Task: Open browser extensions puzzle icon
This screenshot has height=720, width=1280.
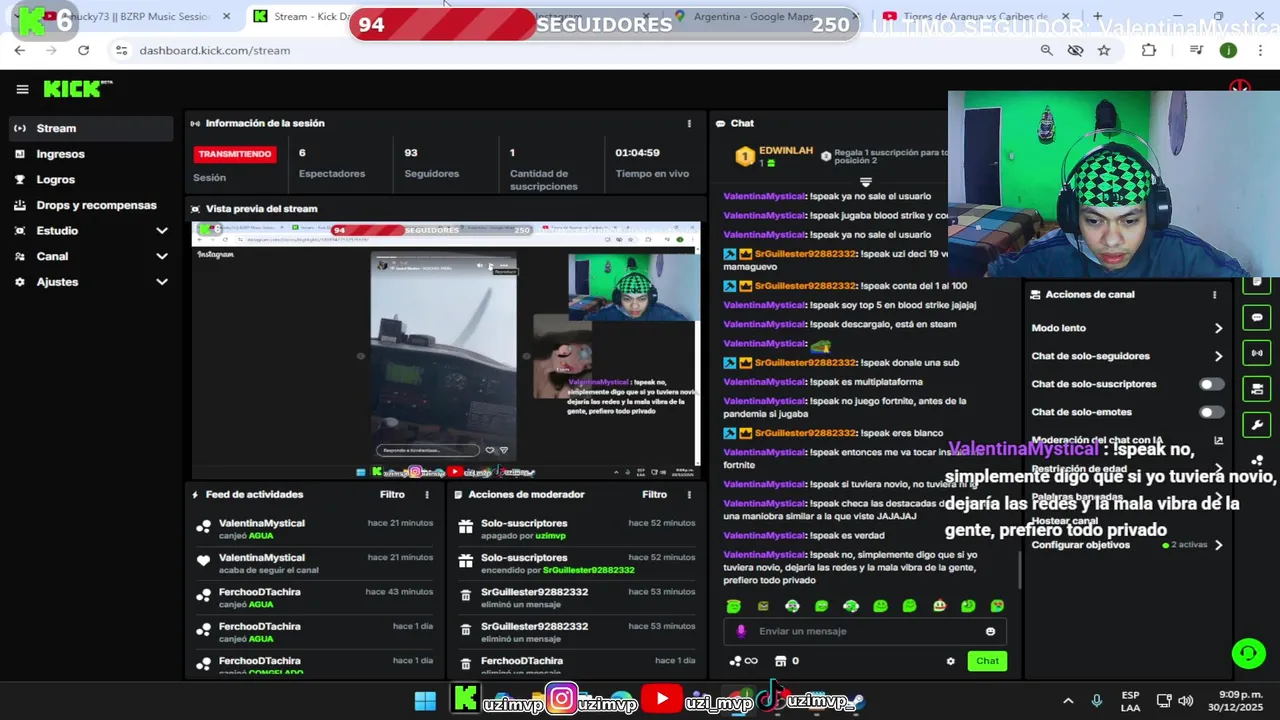Action: (1148, 50)
